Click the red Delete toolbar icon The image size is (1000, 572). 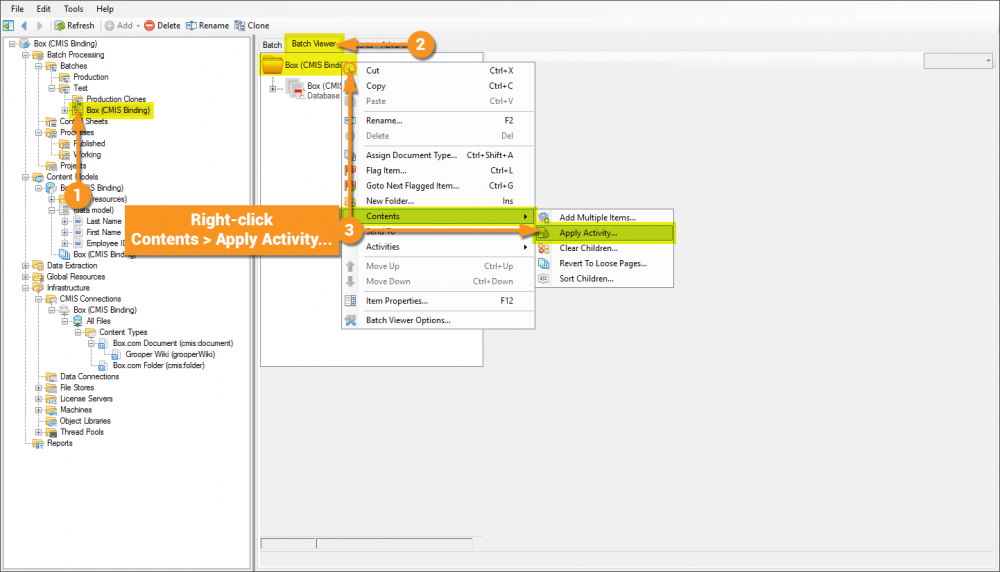(x=149, y=26)
